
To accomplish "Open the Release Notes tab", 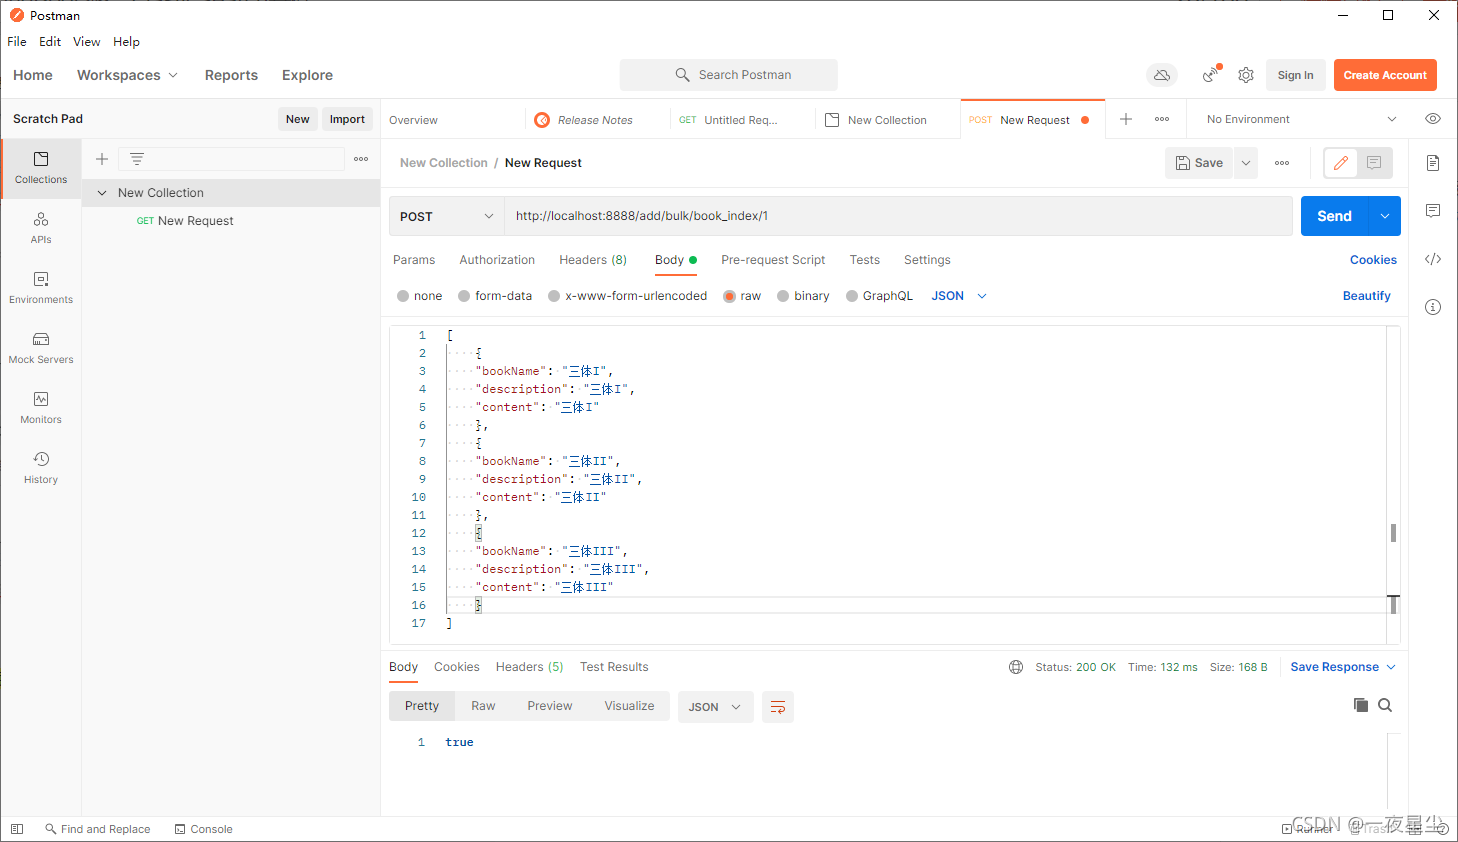I will pyautogui.click(x=596, y=120).
